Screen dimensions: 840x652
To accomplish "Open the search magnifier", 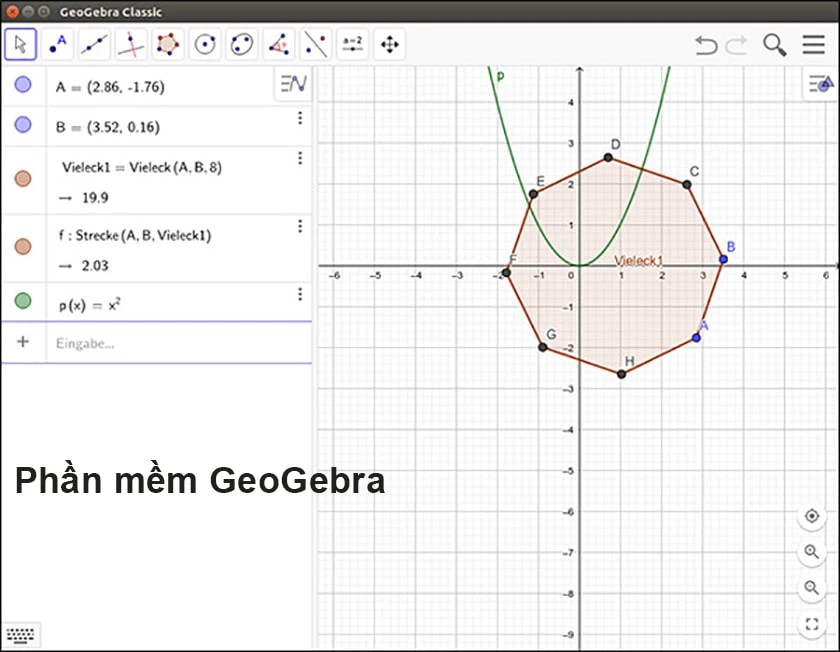I will tap(775, 45).
